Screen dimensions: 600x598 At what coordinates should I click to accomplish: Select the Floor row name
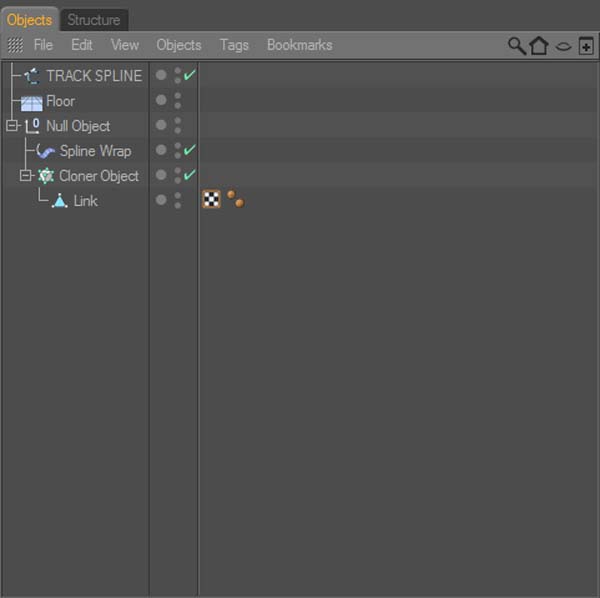pos(60,101)
